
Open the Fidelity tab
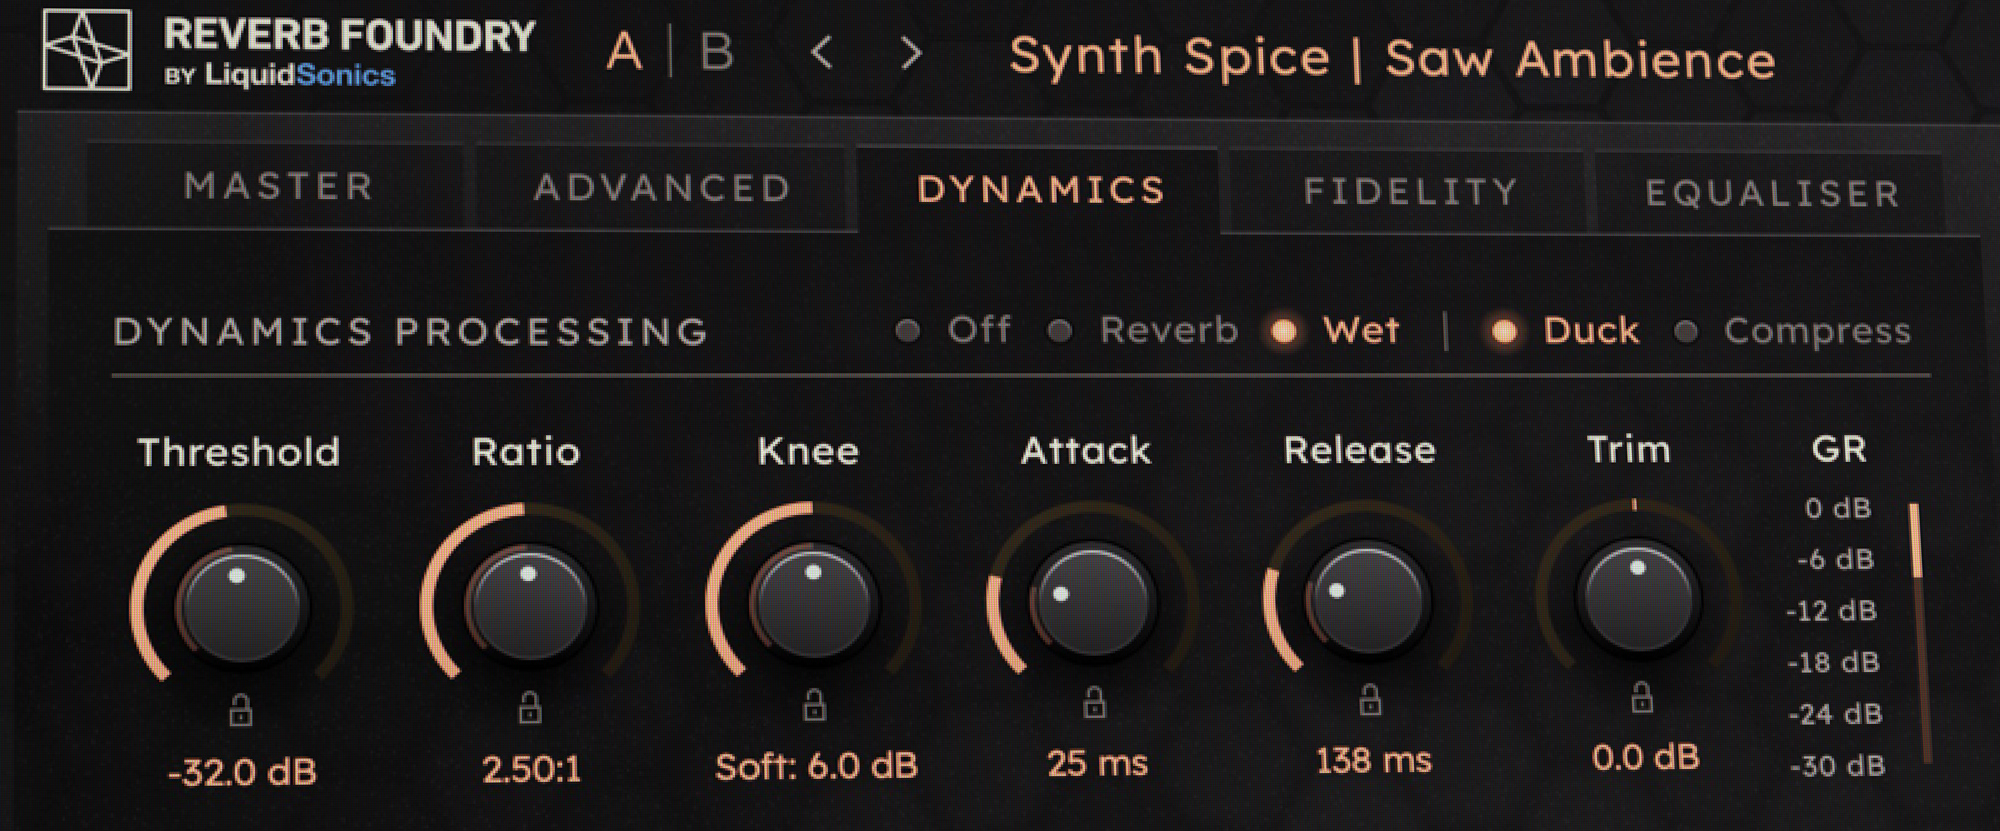tap(1410, 192)
